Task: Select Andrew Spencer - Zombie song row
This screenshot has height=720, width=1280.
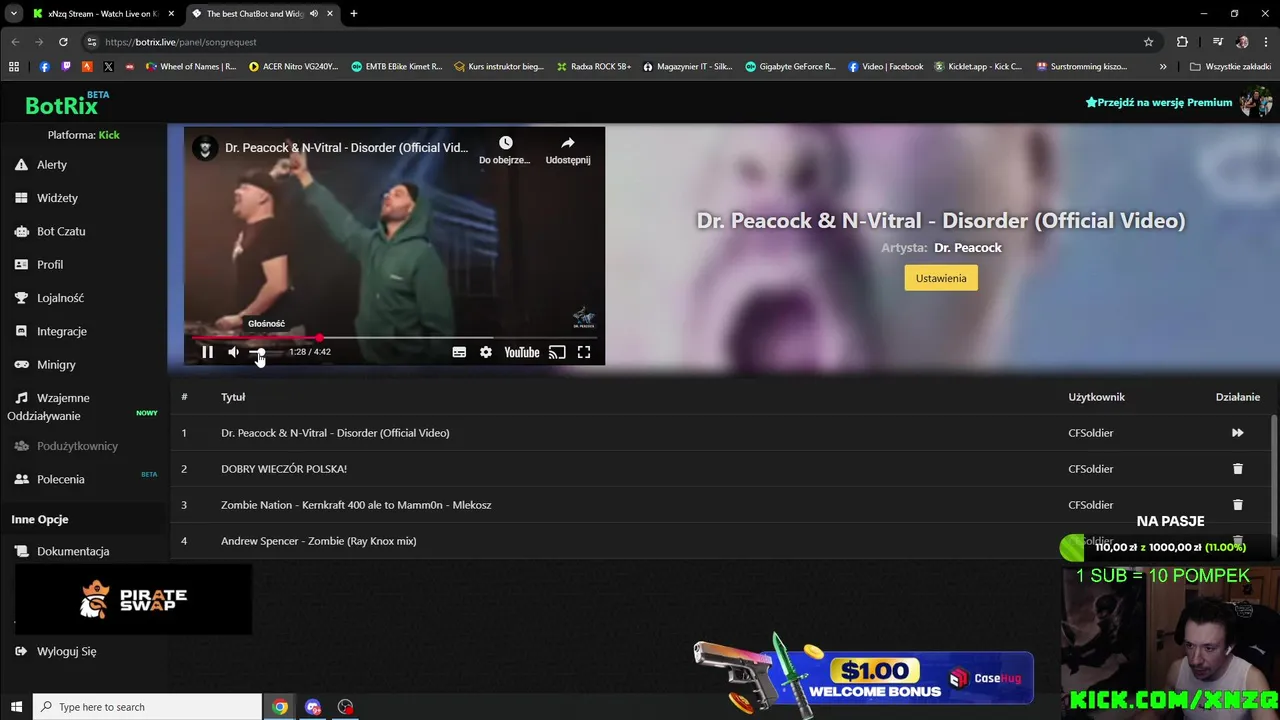Action: 720,541
